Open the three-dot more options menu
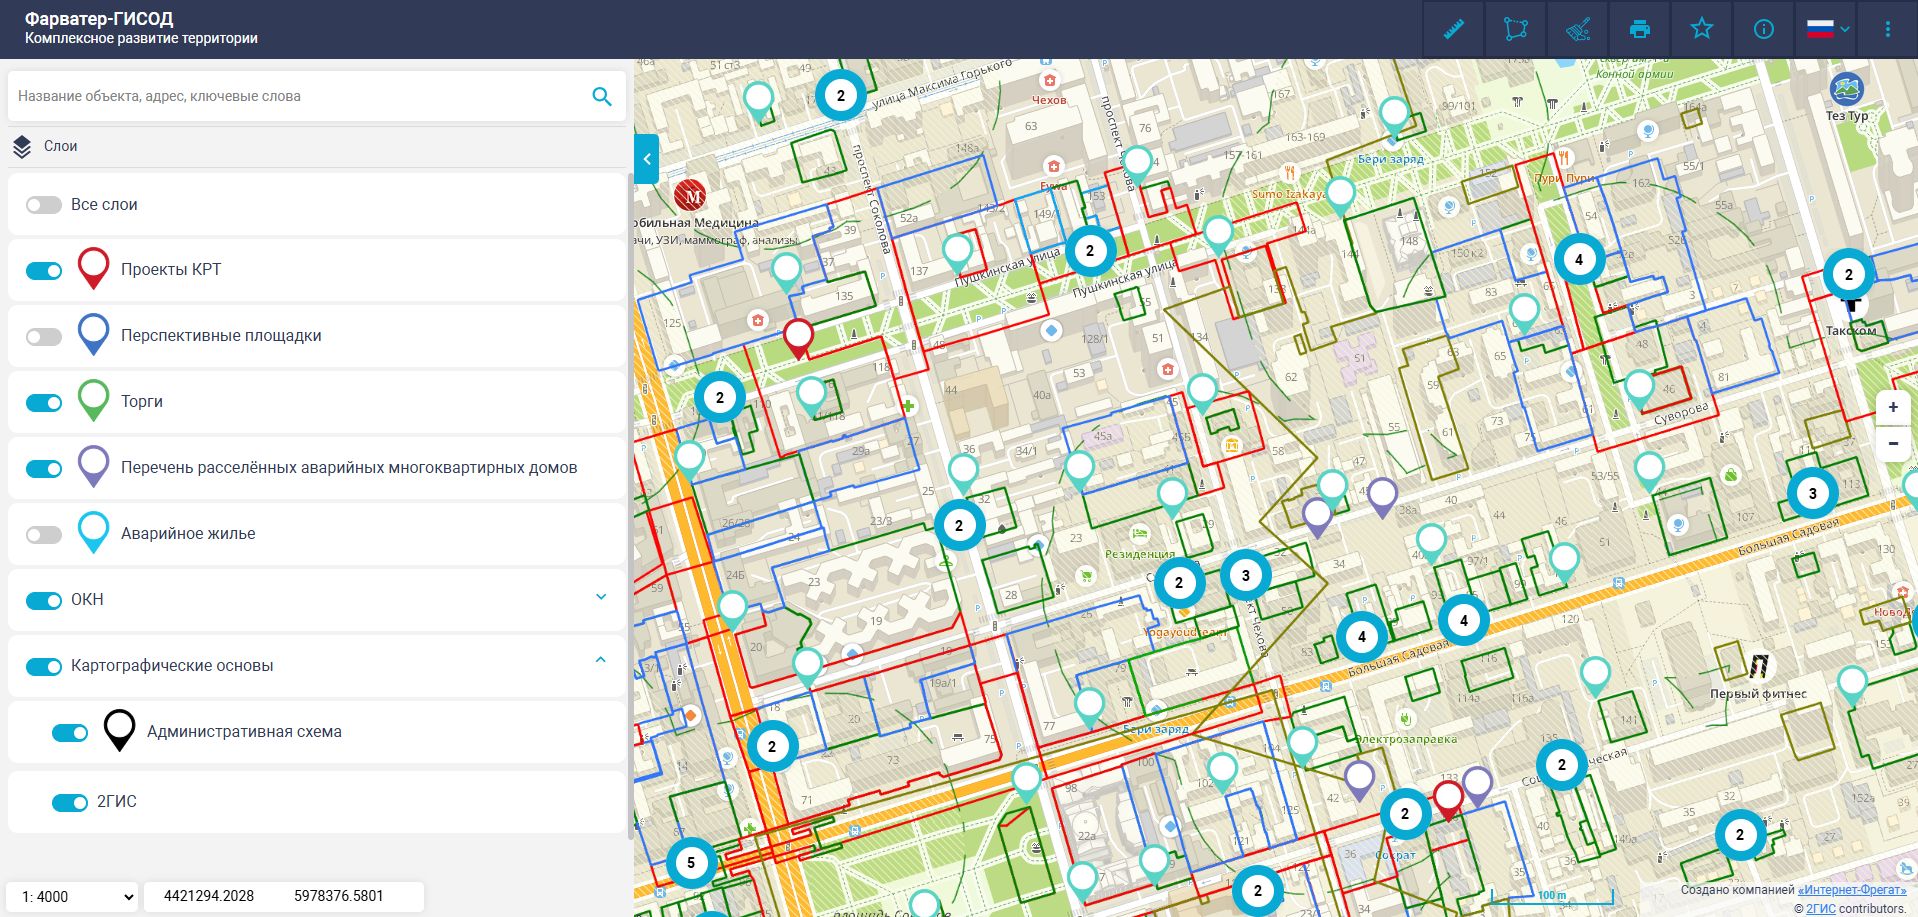The width and height of the screenshot is (1918, 917). pos(1887,29)
